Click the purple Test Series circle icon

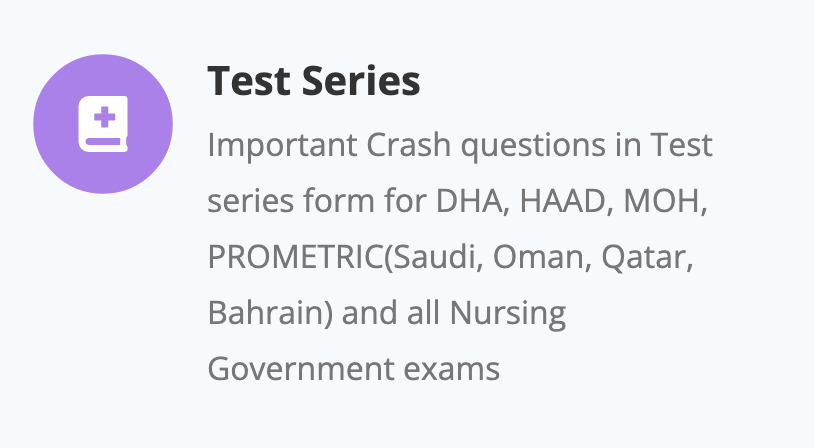pos(103,125)
